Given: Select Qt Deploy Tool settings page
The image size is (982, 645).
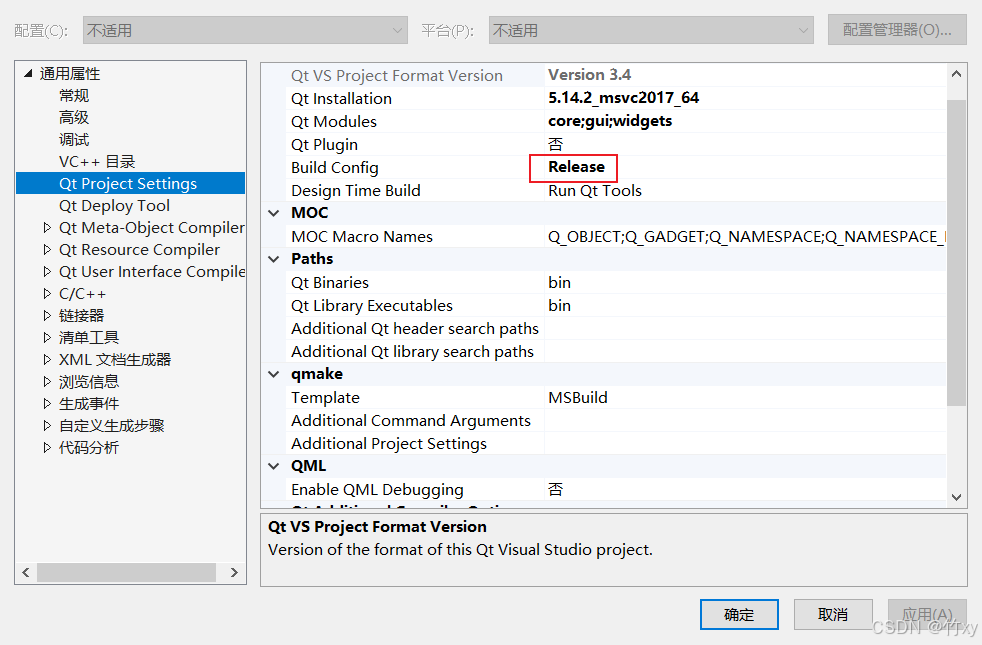Looking at the screenshot, I should pyautogui.click(x=114, y=205).
